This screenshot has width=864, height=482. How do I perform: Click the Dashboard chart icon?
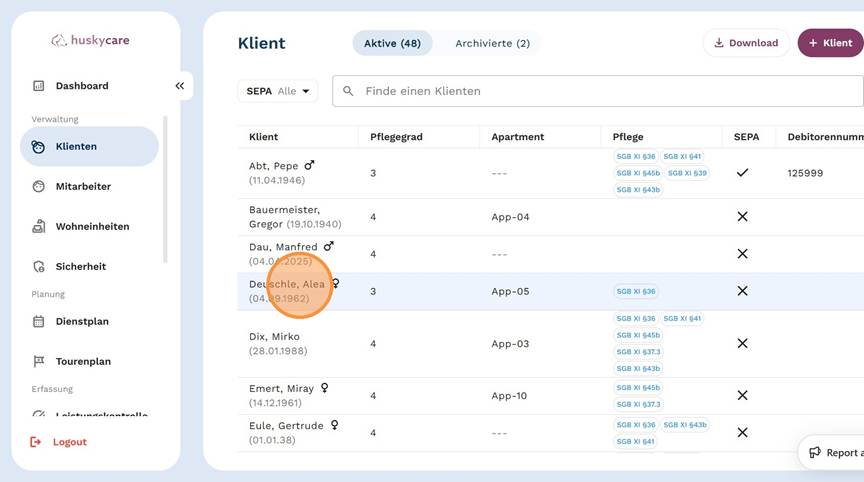tap(39, 86)
